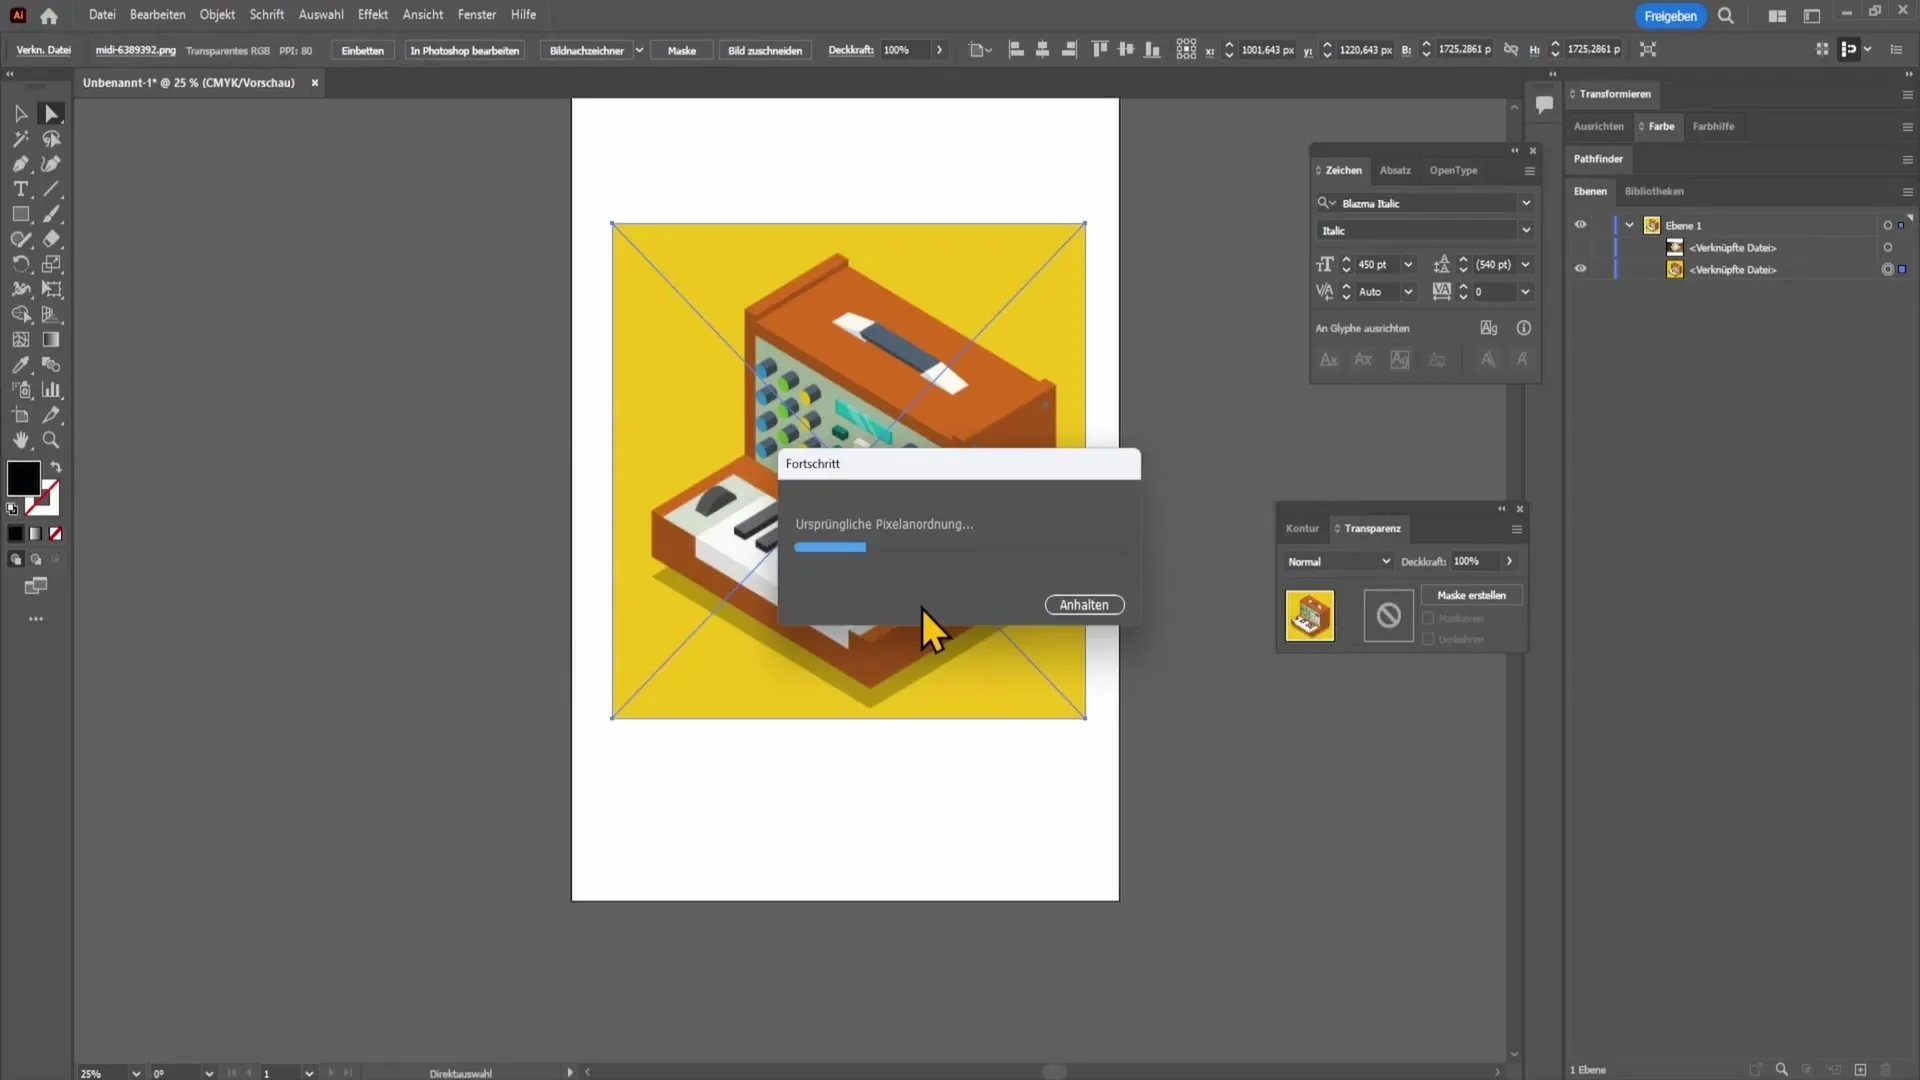Image resolution: width=1920 pixels, height=1080 pixels.
Task: Select the Perspective Grid tool
Action: 51,314
